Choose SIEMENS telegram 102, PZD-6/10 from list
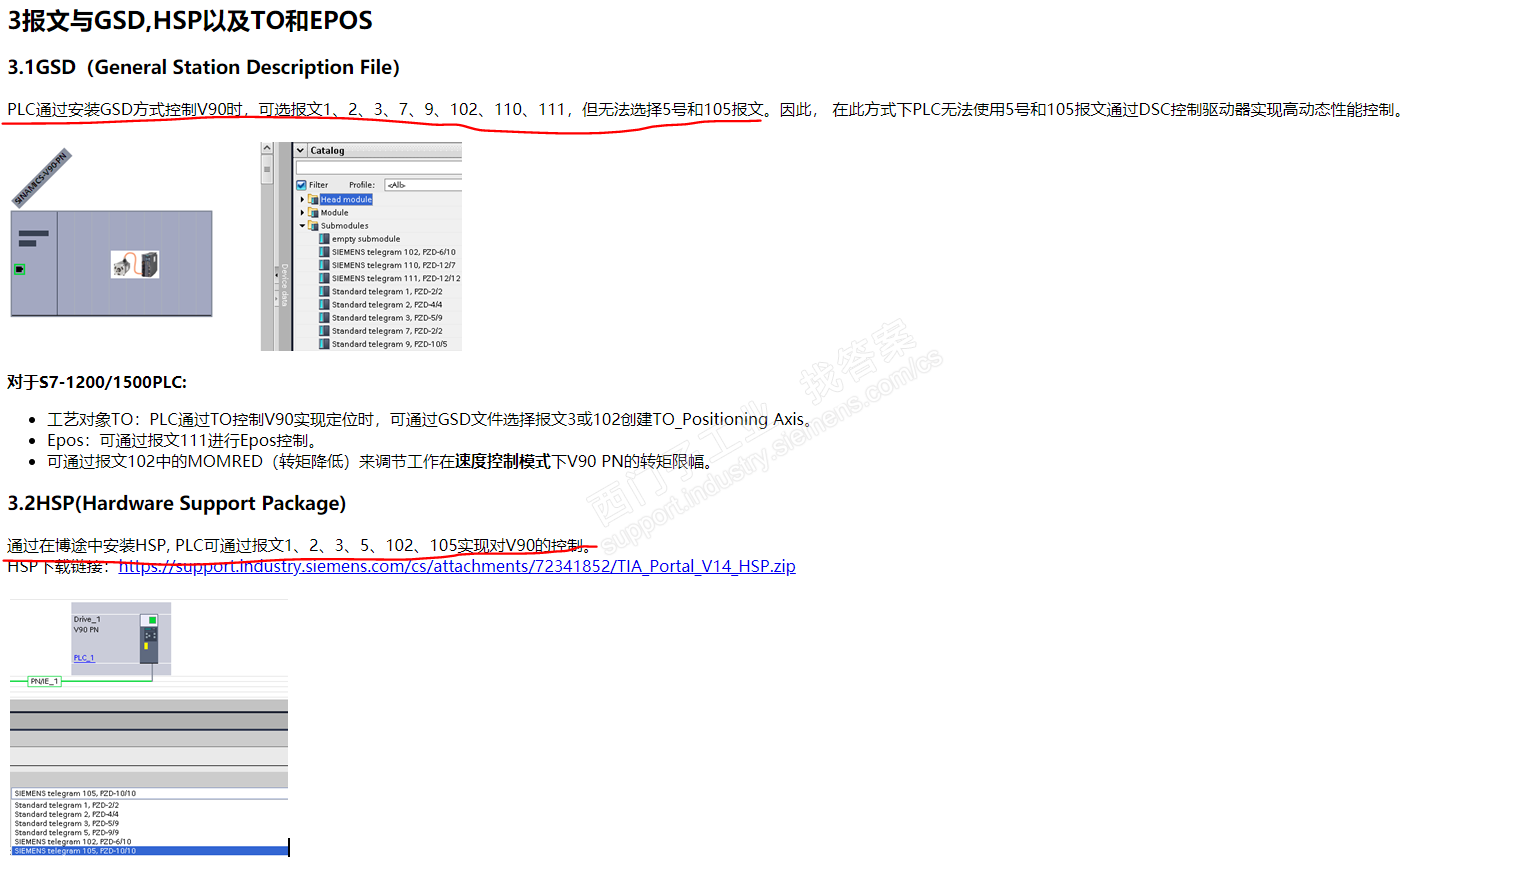The height and width of the screenshot is (872, 1523). pos(73,842)
